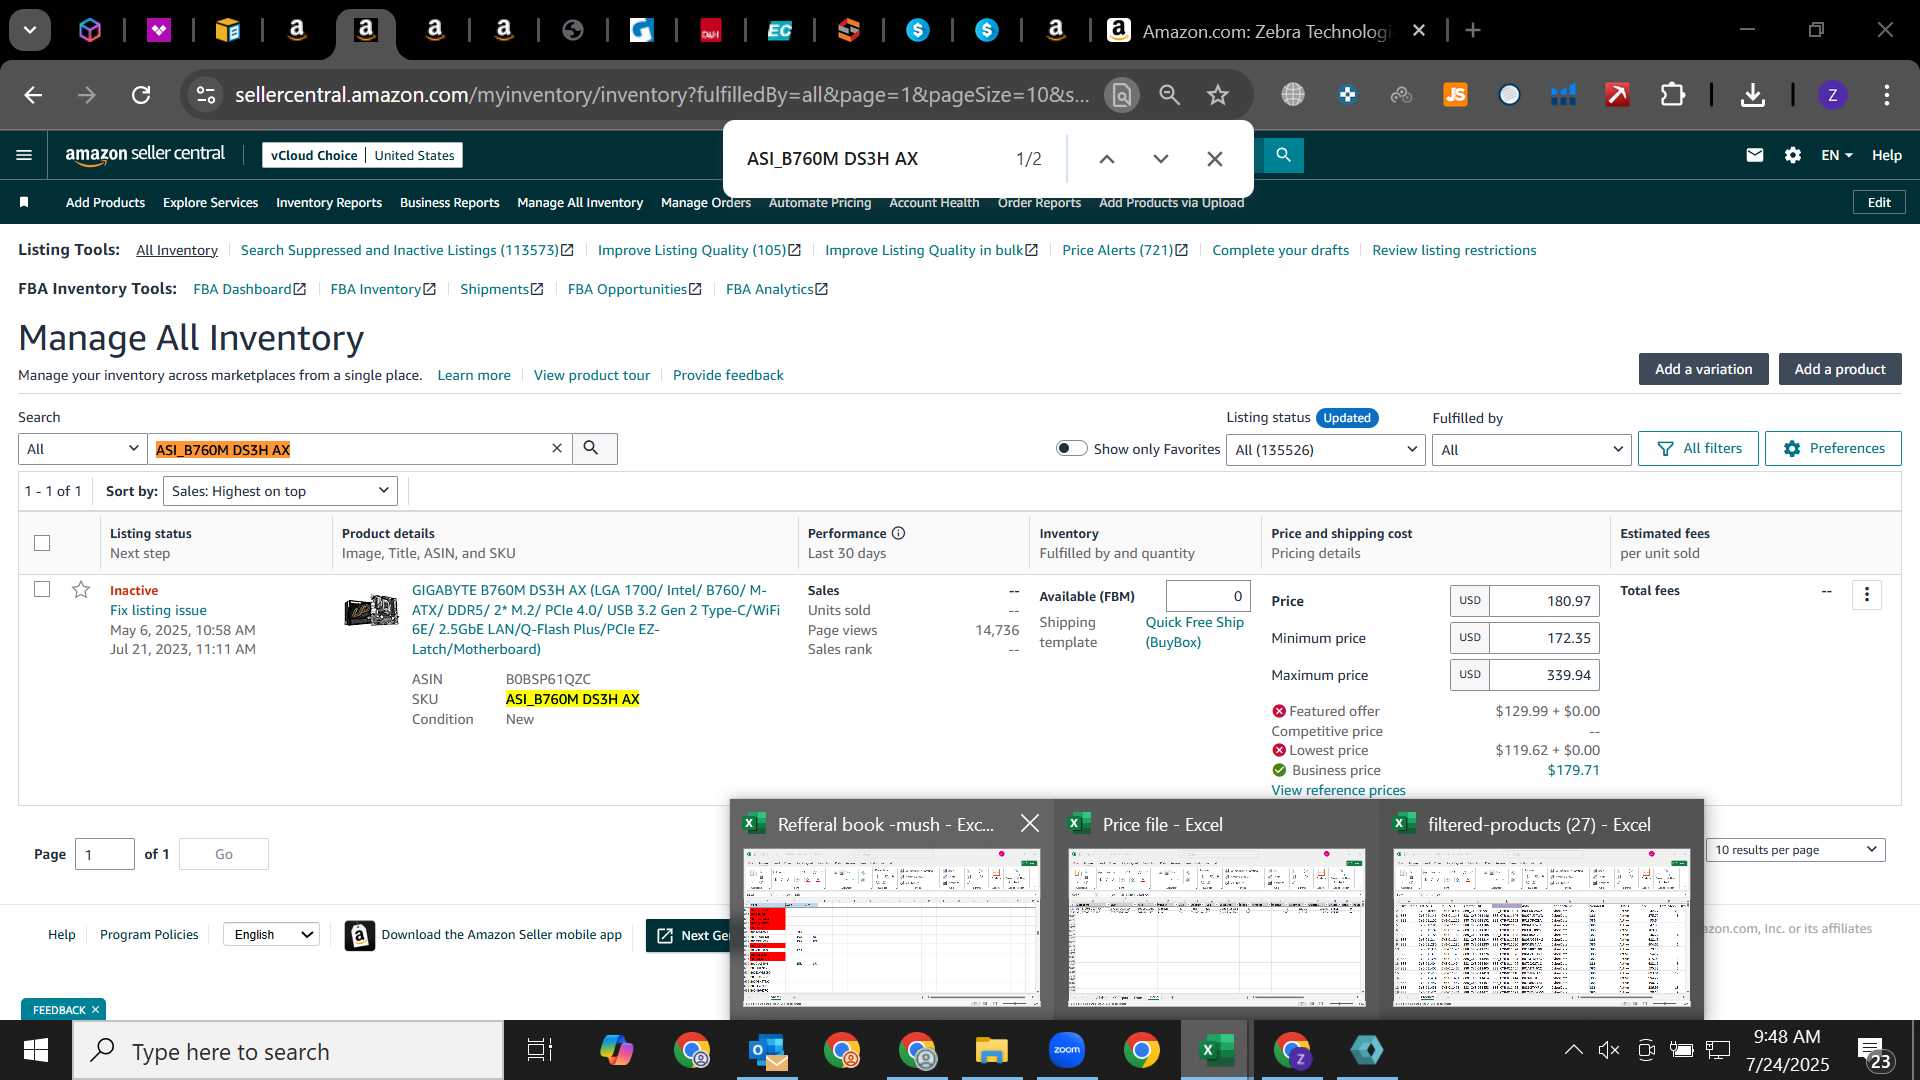
Task: Open the Fulfilled by dropdown
Action: 1531,449
